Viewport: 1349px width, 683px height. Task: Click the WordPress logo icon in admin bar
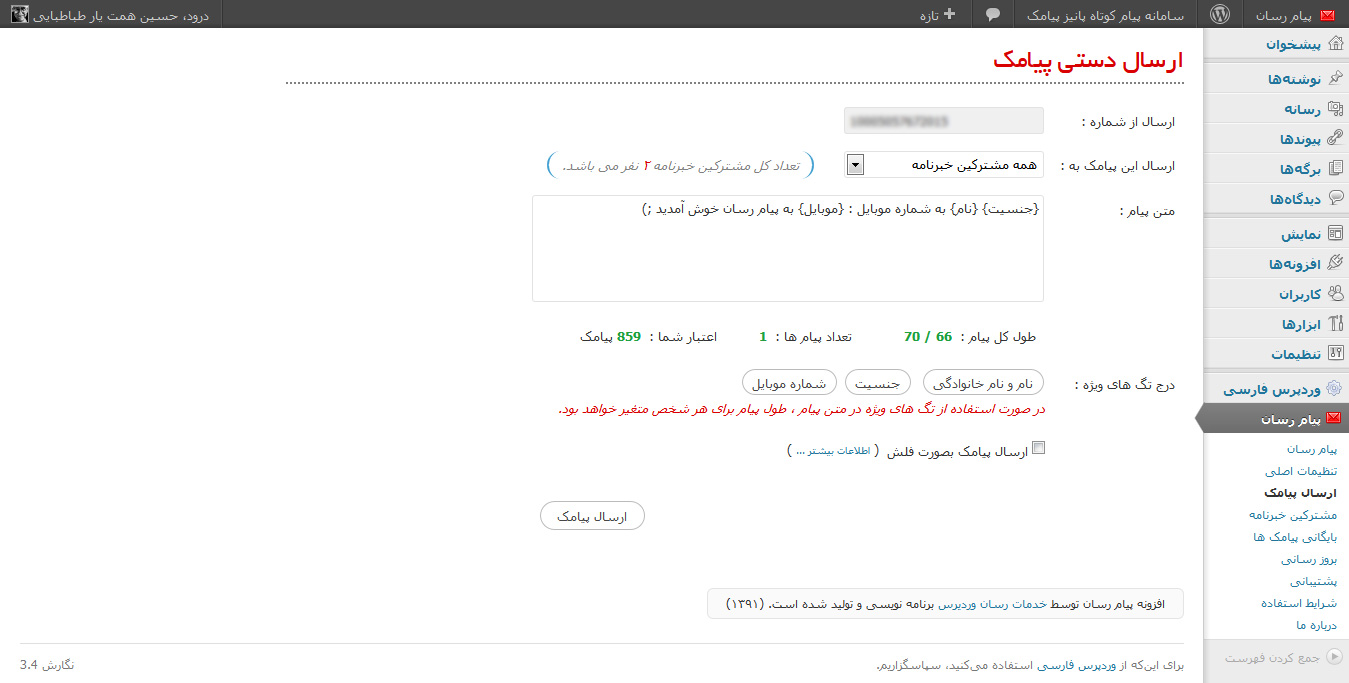click(1219, 14)
